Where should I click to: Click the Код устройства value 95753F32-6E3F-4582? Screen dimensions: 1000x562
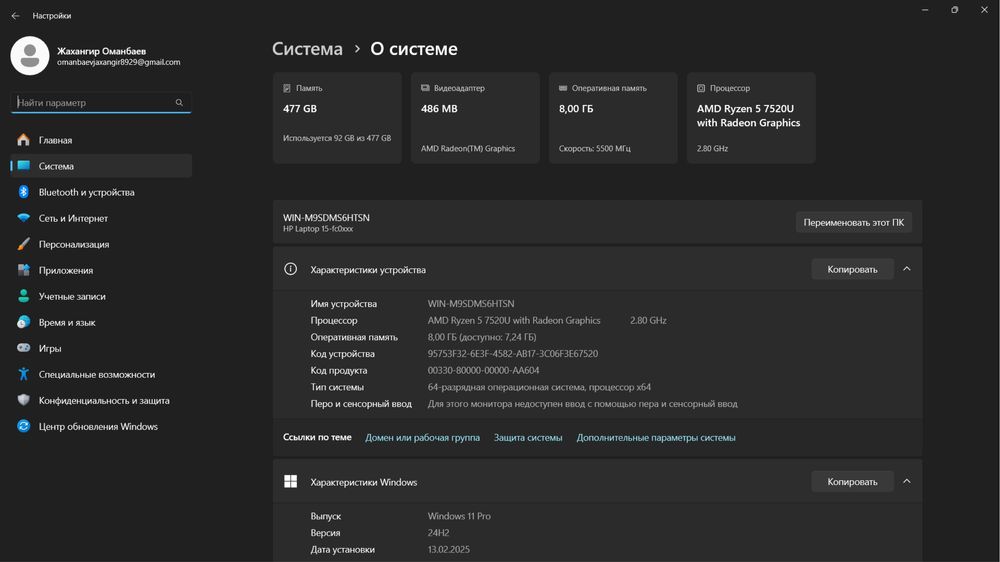point(513,353)
